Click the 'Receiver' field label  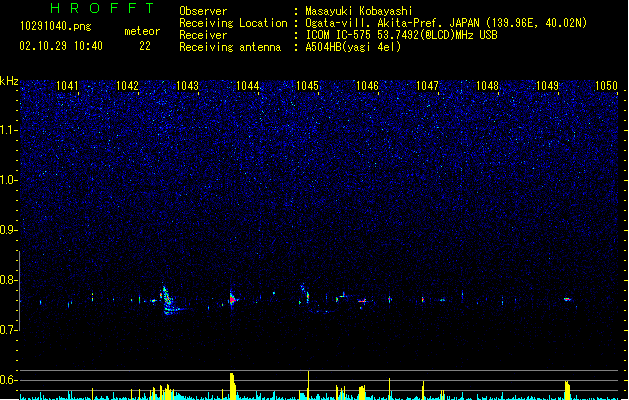203,35
